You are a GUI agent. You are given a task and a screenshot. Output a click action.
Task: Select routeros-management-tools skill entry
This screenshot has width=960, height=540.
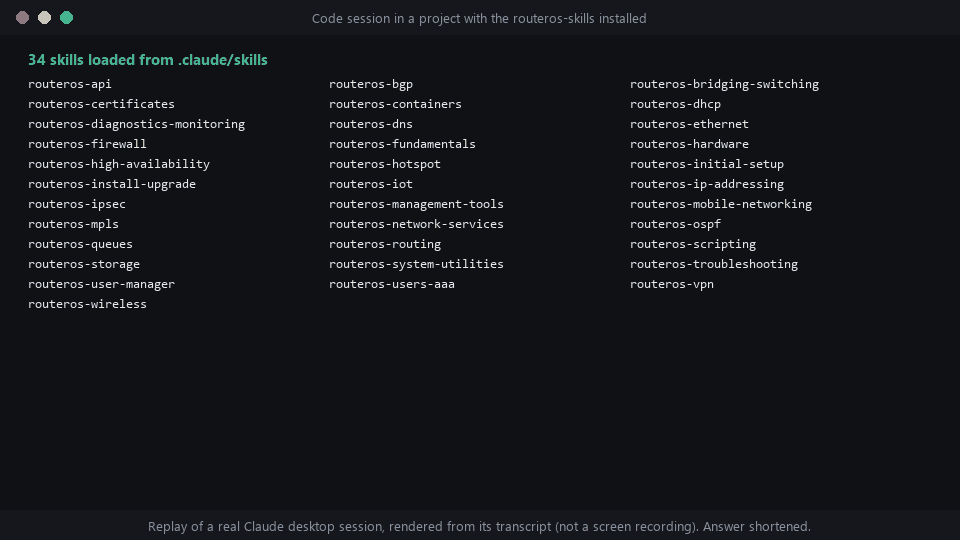[416, 204]
